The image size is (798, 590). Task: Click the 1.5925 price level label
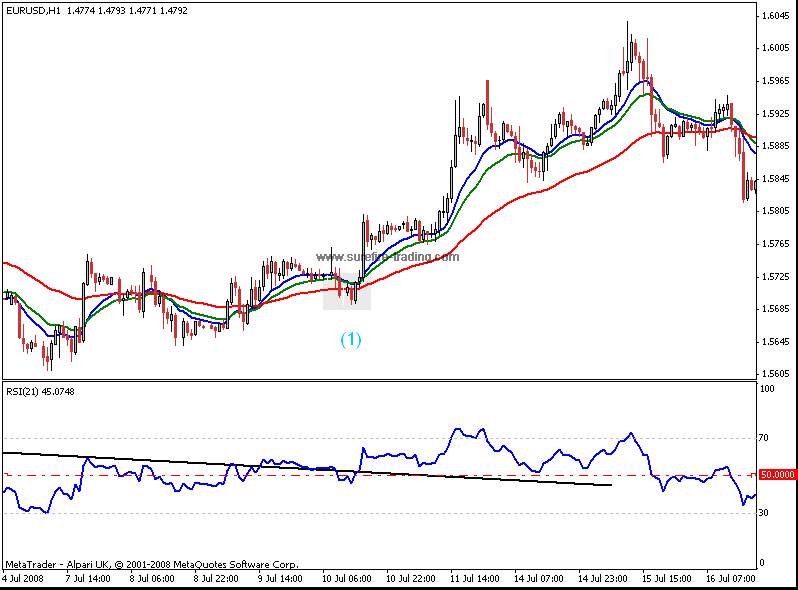pos(776,114)
